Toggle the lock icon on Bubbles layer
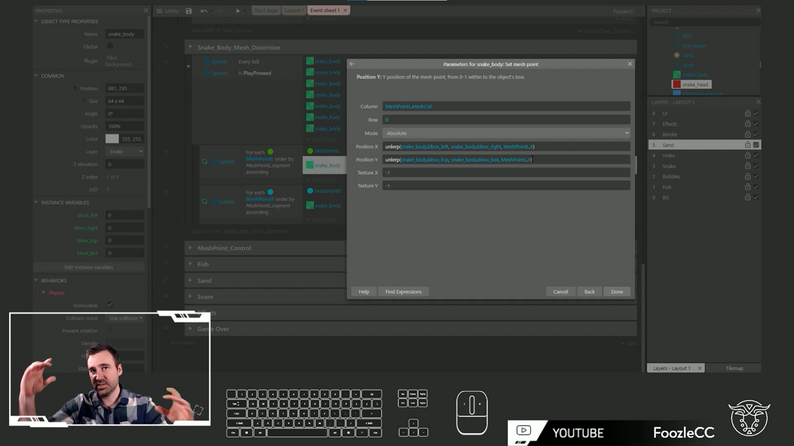The image size is (794, 446). tap(747, 176)
